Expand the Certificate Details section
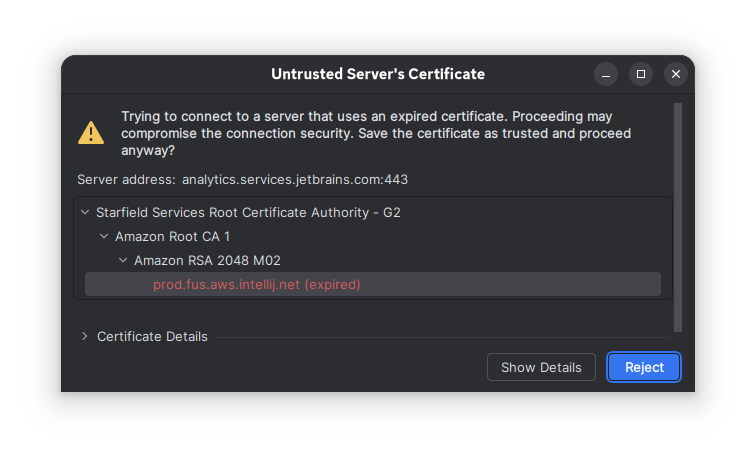The image size is (756, 459). coord(85,336)
